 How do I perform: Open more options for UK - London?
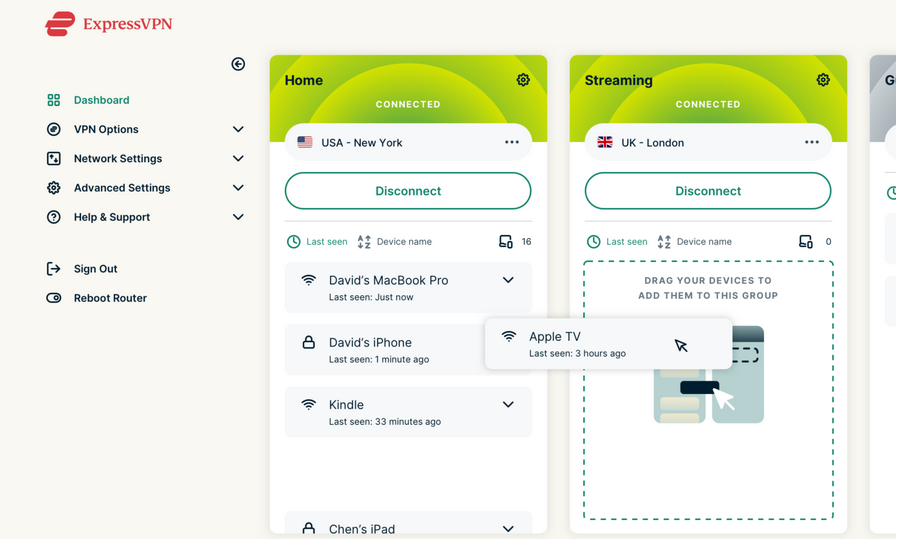coord(812,142)
